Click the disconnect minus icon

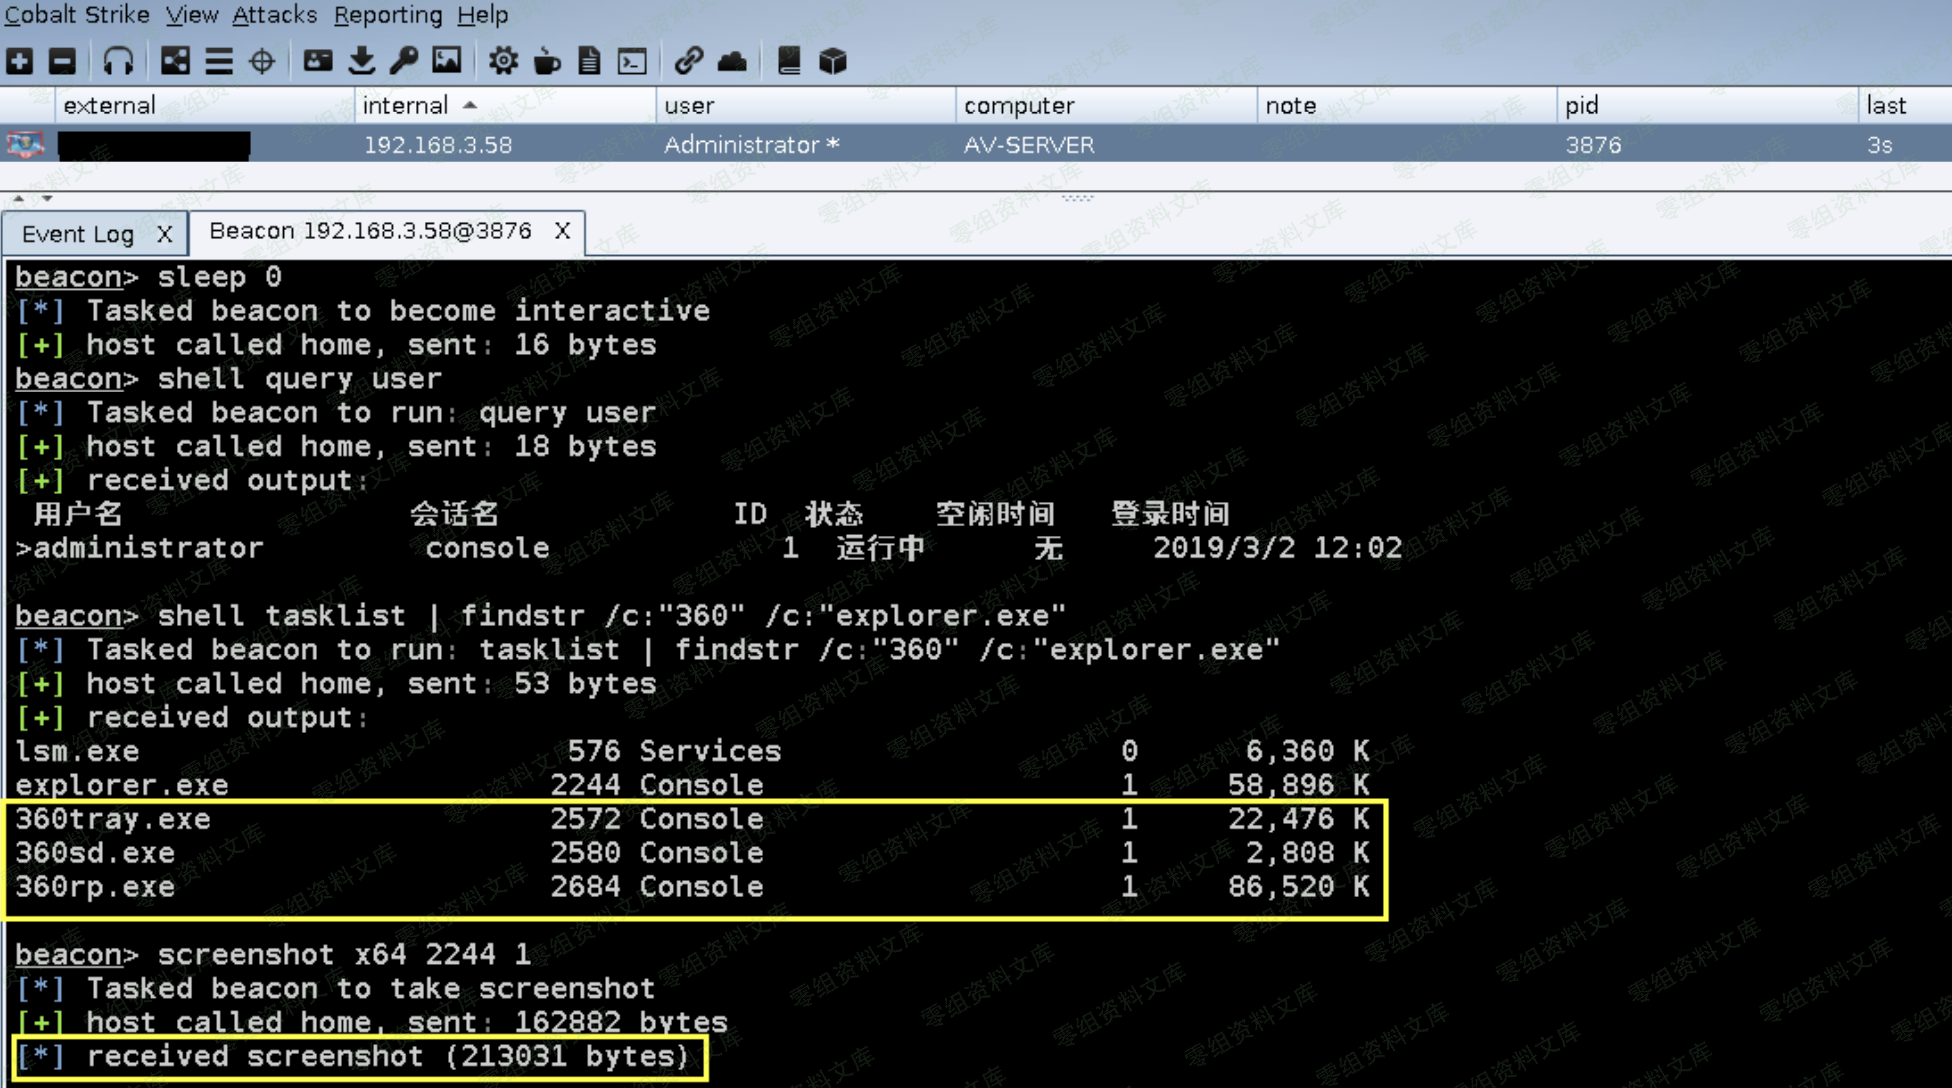coord(63,61)
